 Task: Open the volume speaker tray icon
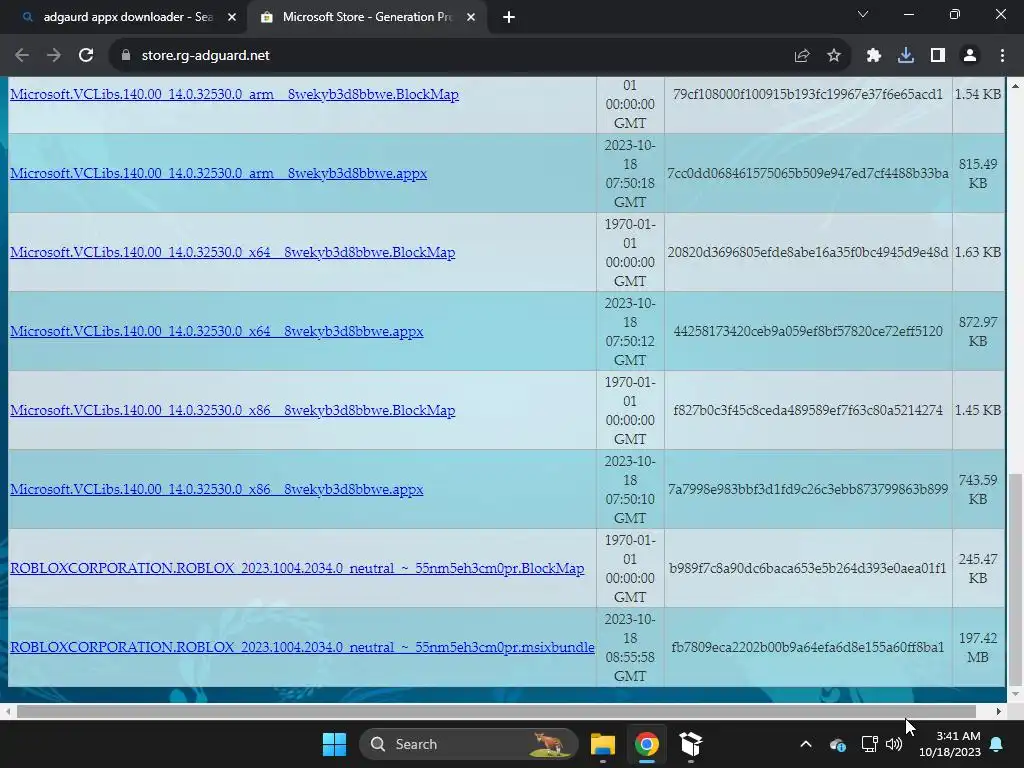[894, 744]
